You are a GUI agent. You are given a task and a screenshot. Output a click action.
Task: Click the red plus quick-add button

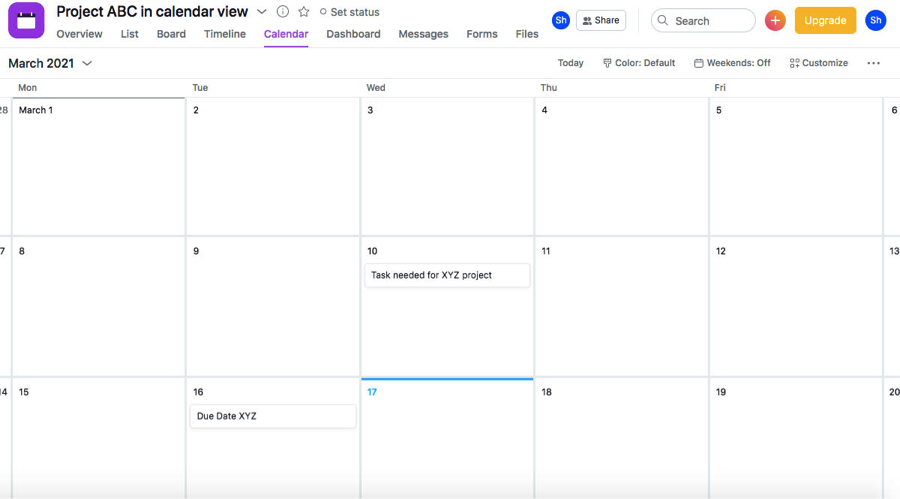[x=775, y=20]
